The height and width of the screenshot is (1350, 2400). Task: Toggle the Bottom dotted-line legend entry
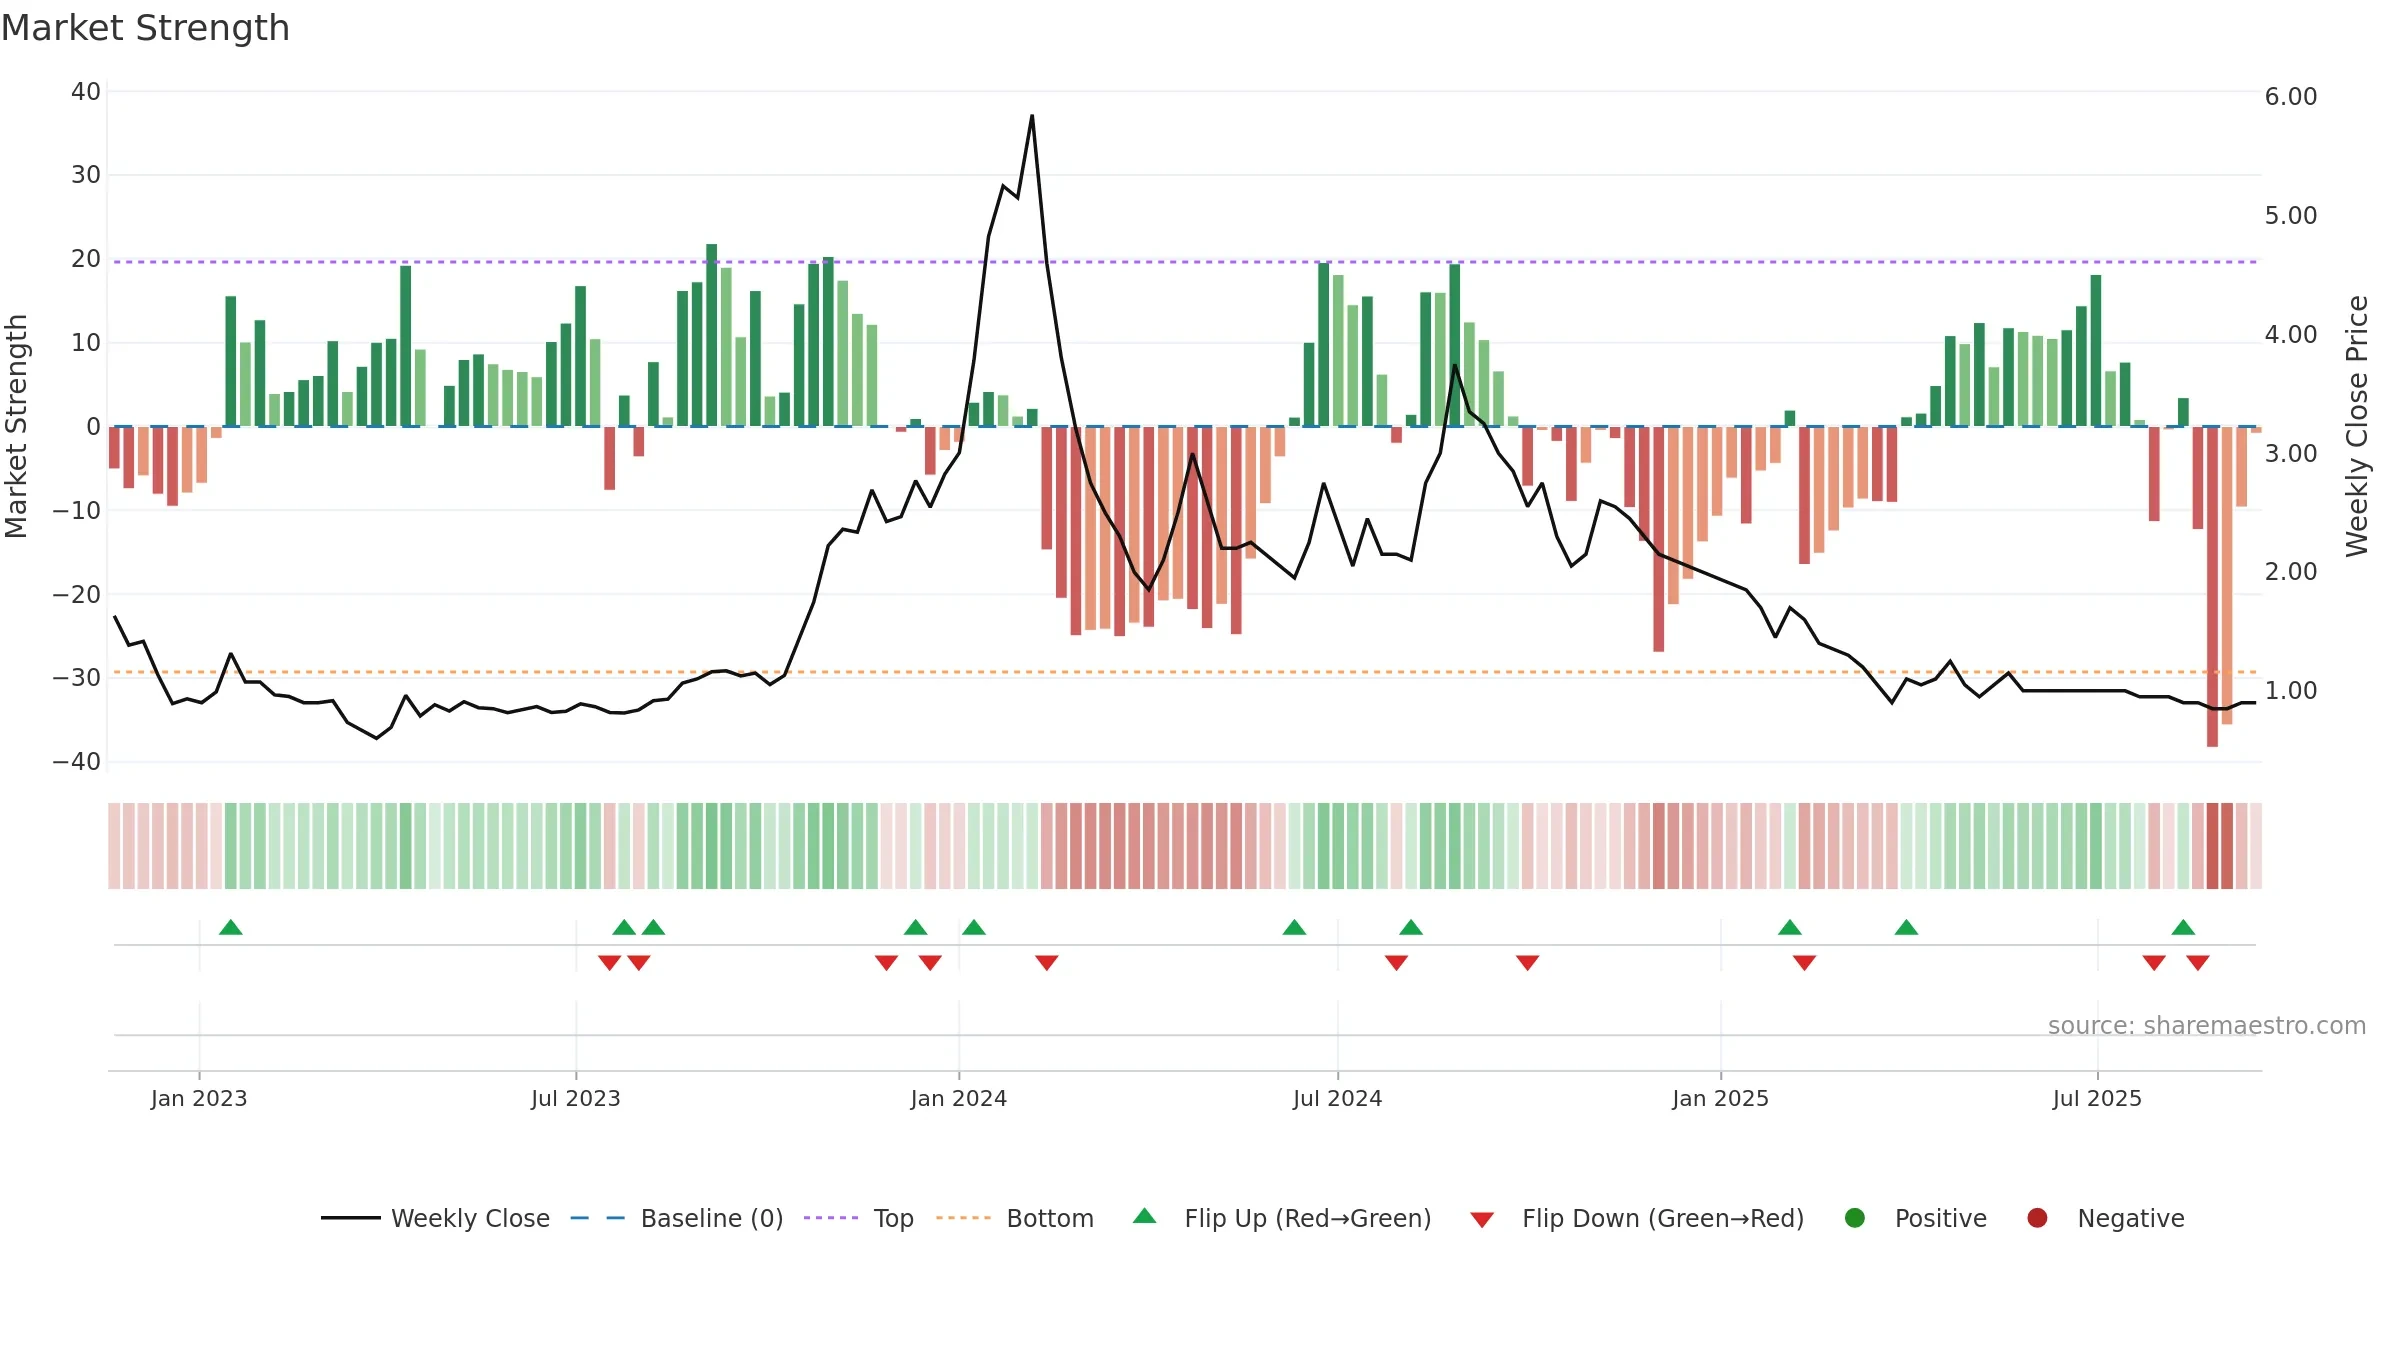[x=1015, y=1218]
